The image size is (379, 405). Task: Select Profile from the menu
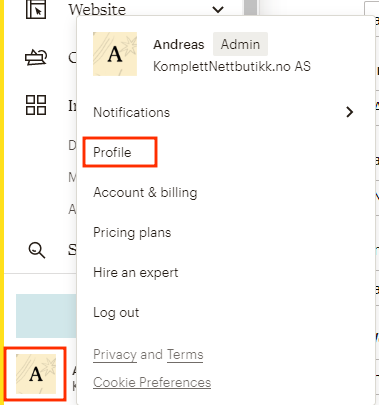click(x=112, y=152)
